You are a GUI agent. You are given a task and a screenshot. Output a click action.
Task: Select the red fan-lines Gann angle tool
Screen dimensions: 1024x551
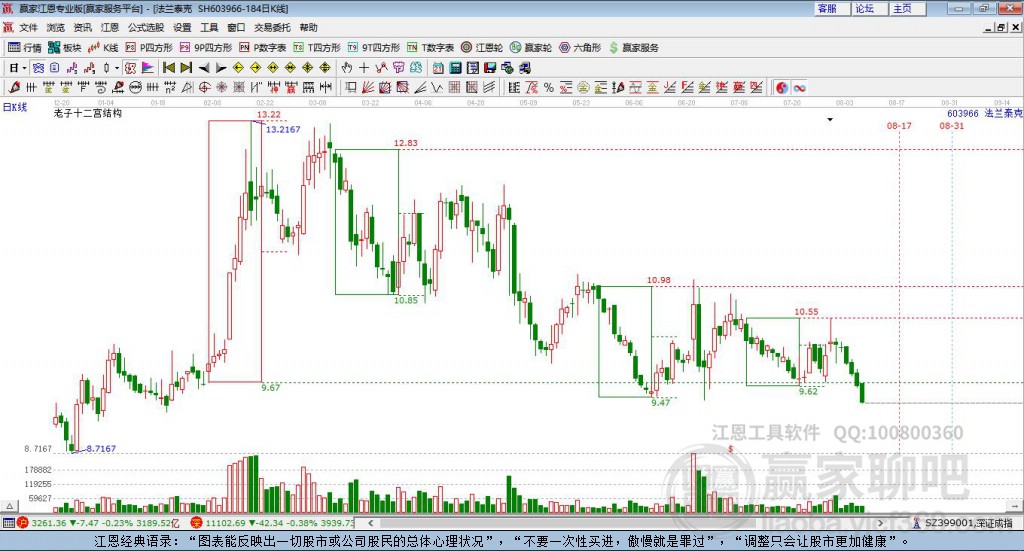(368, 87)
